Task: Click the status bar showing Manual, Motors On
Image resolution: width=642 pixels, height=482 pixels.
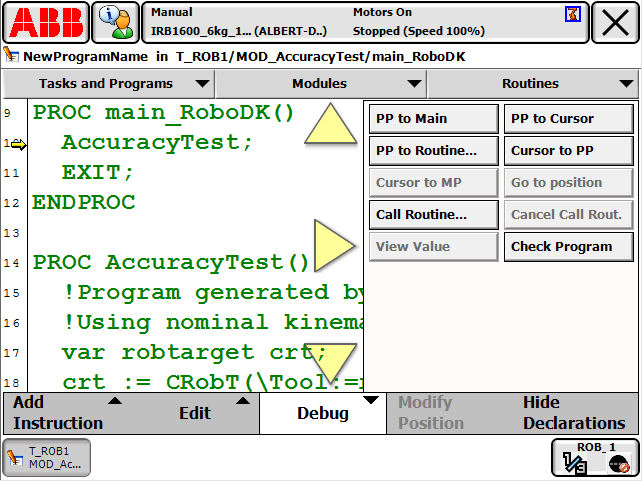Action: (365, 22)
